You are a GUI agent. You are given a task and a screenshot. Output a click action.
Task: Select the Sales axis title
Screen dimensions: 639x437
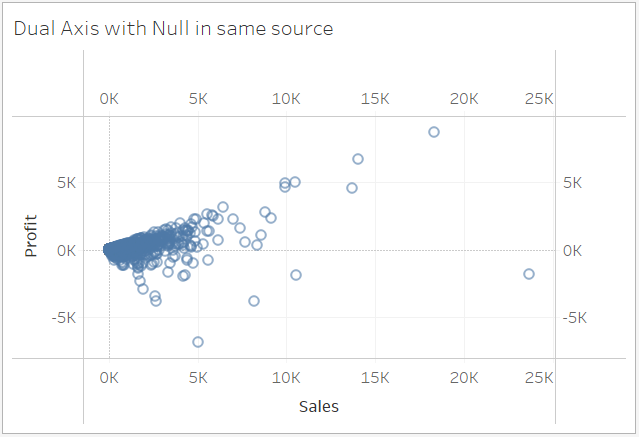[319, 406]
